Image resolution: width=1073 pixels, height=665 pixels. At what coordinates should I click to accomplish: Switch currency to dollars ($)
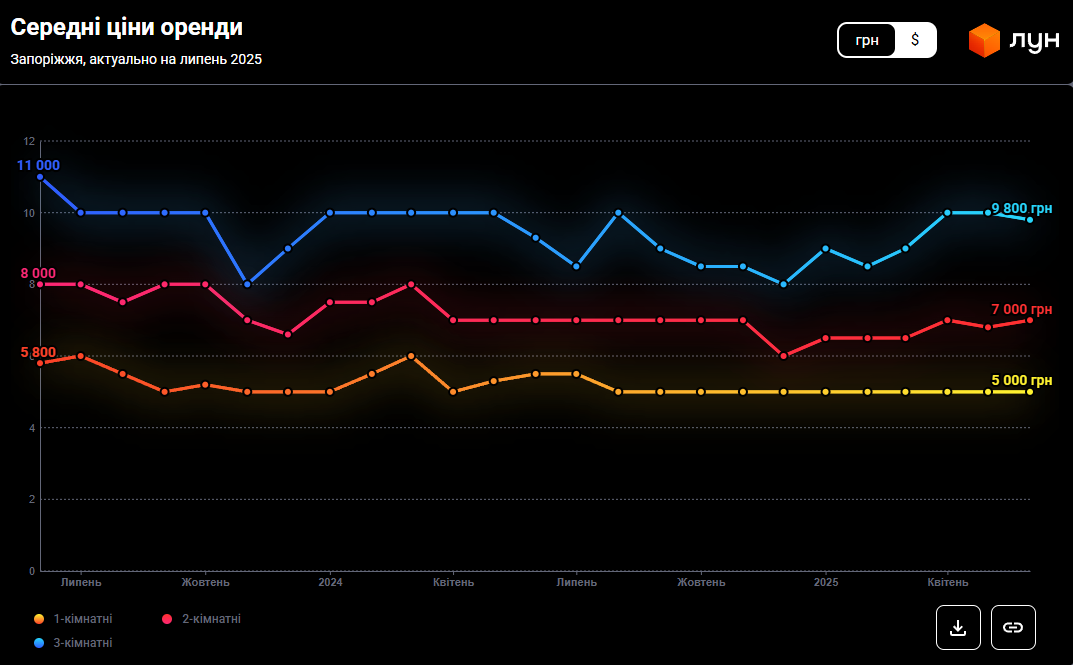(x=915, y=40)
